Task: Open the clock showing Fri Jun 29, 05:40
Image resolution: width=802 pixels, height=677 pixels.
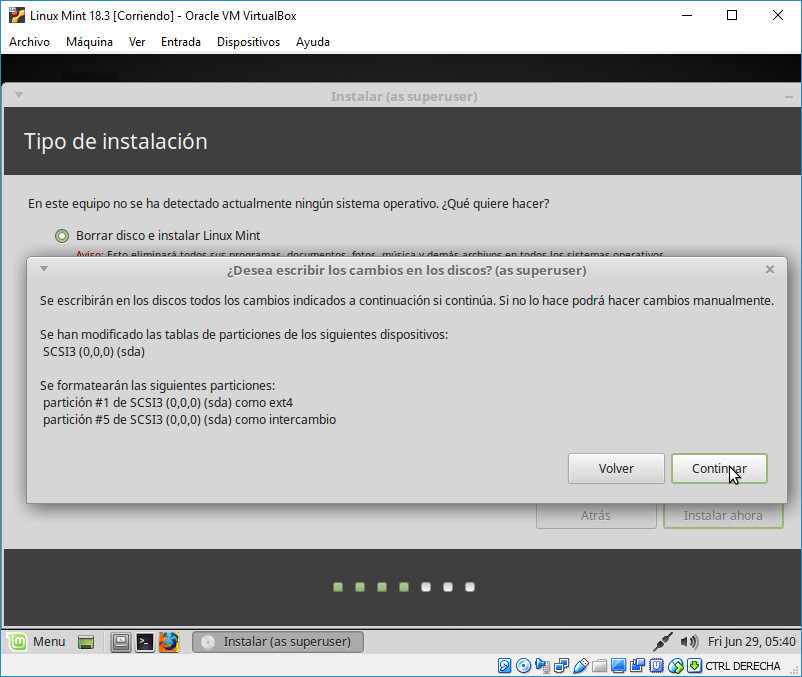Action: tap(751, 642)
